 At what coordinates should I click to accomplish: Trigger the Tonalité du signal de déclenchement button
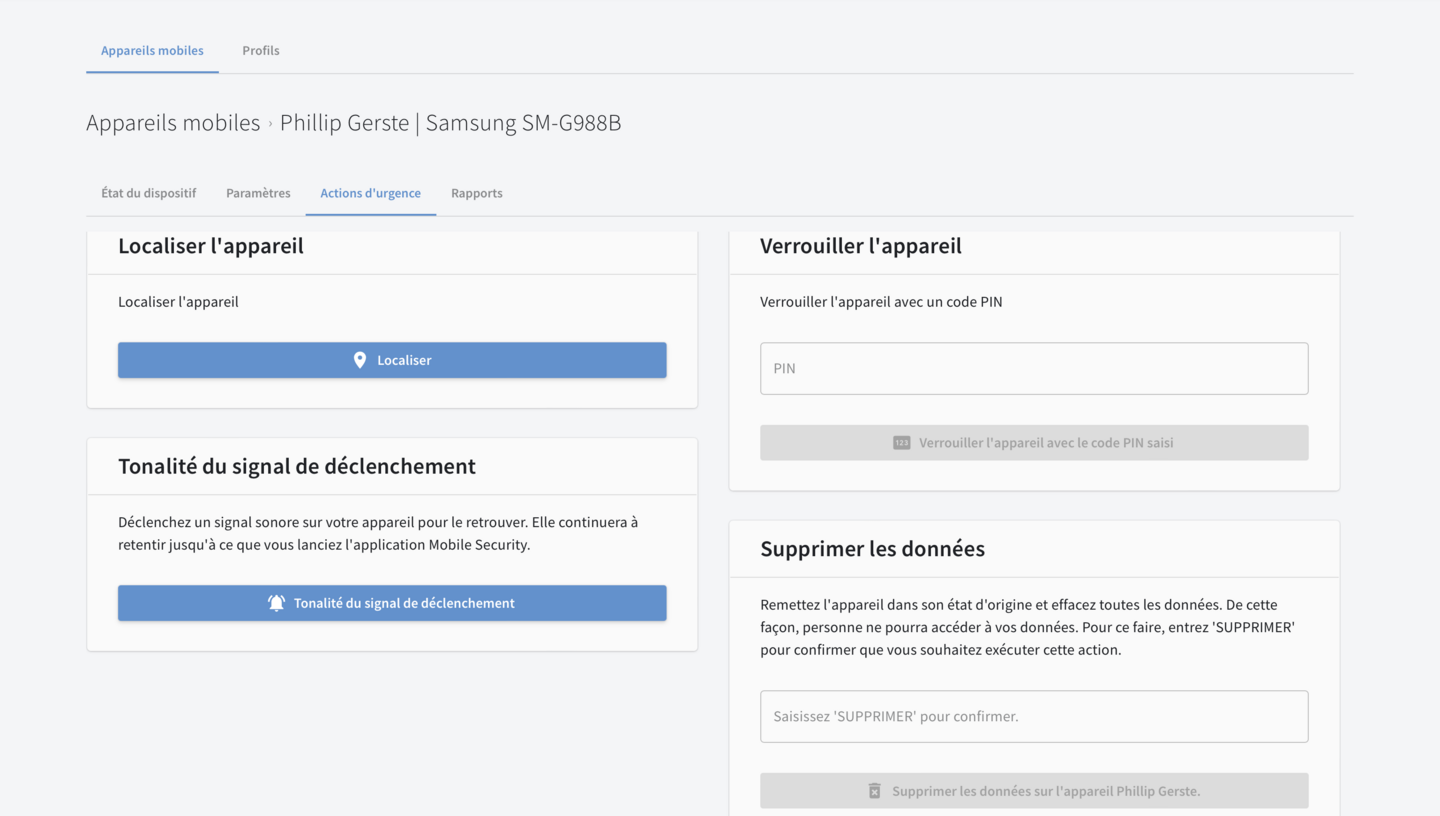tap(392, 603)
